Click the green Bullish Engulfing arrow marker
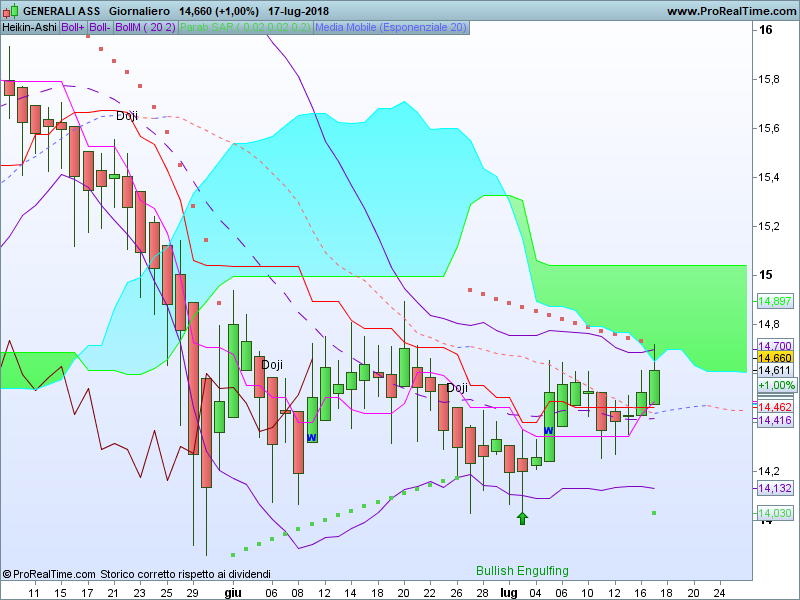The image size is (800, 600). pyautogui.click(x=522, y=518)
